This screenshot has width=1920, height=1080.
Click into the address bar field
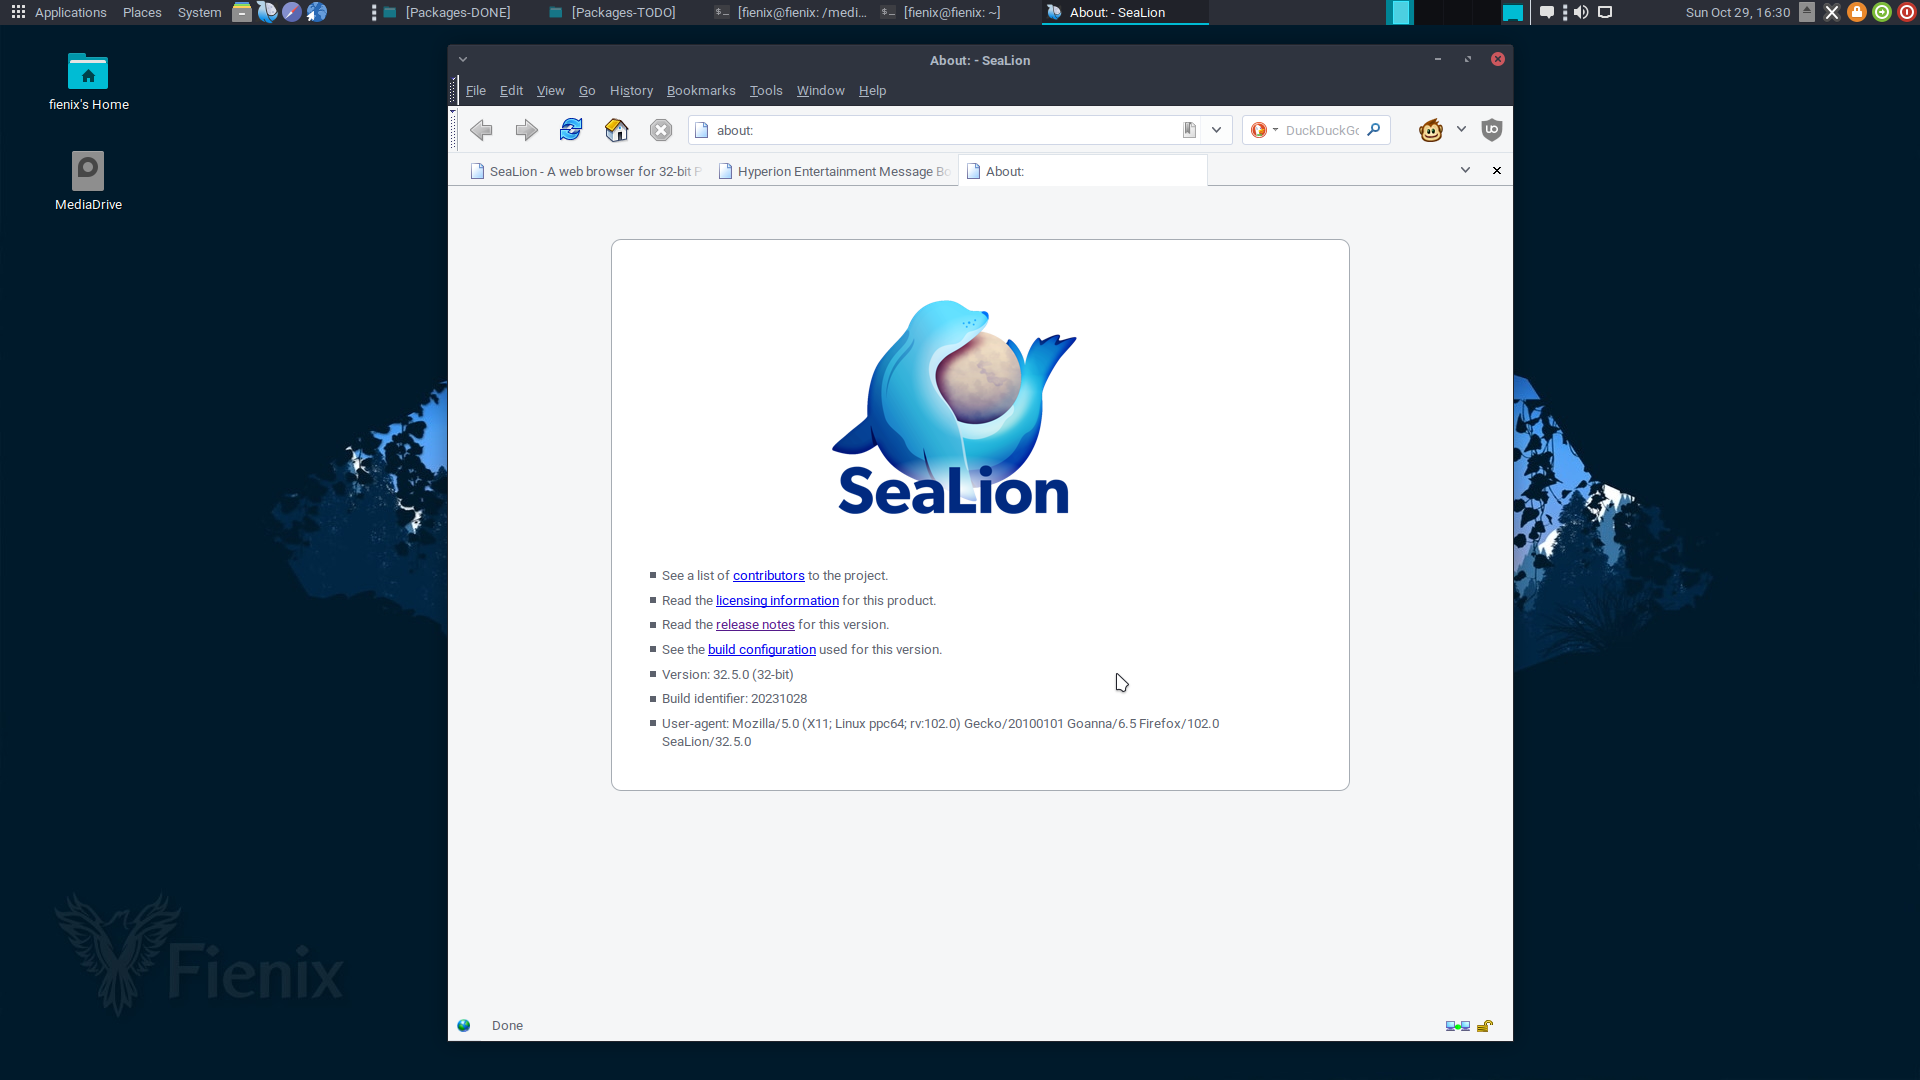(x=940, y=131)
